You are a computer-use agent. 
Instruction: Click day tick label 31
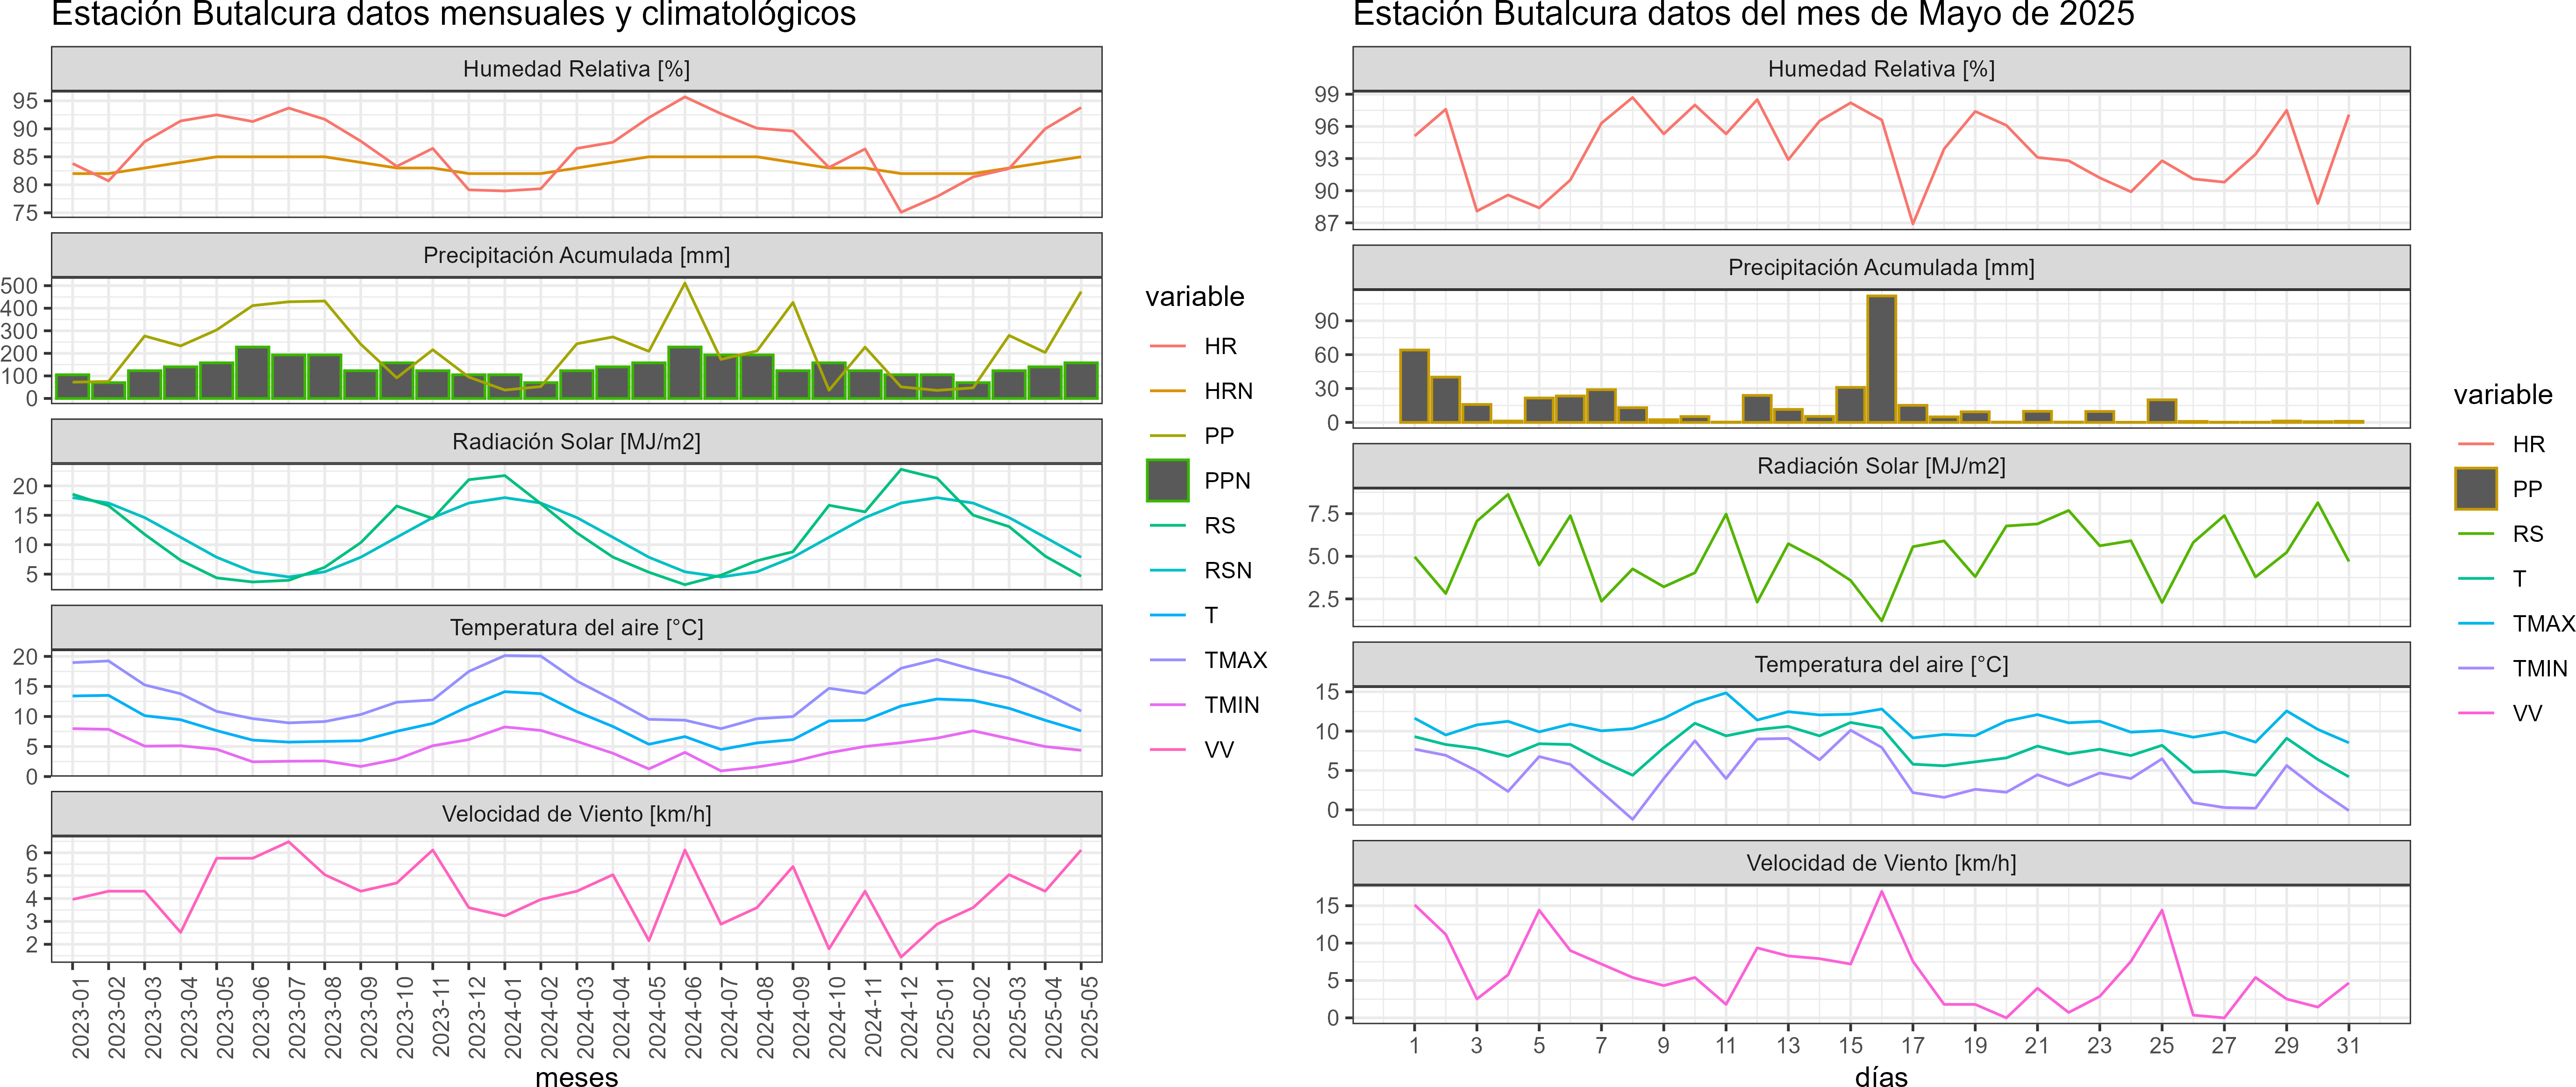tap(2348, 1045)
